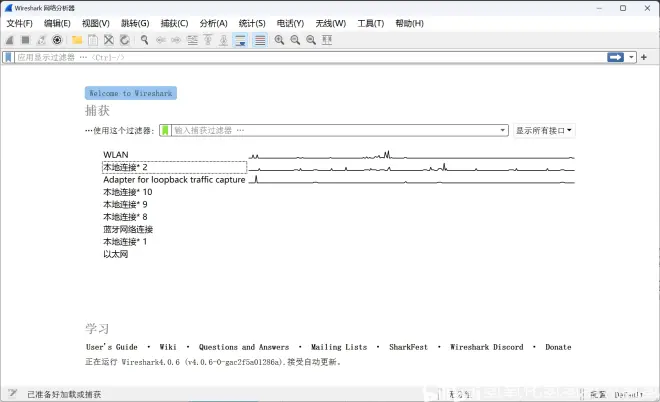Open the Donate link

click(x=558, y=347)
